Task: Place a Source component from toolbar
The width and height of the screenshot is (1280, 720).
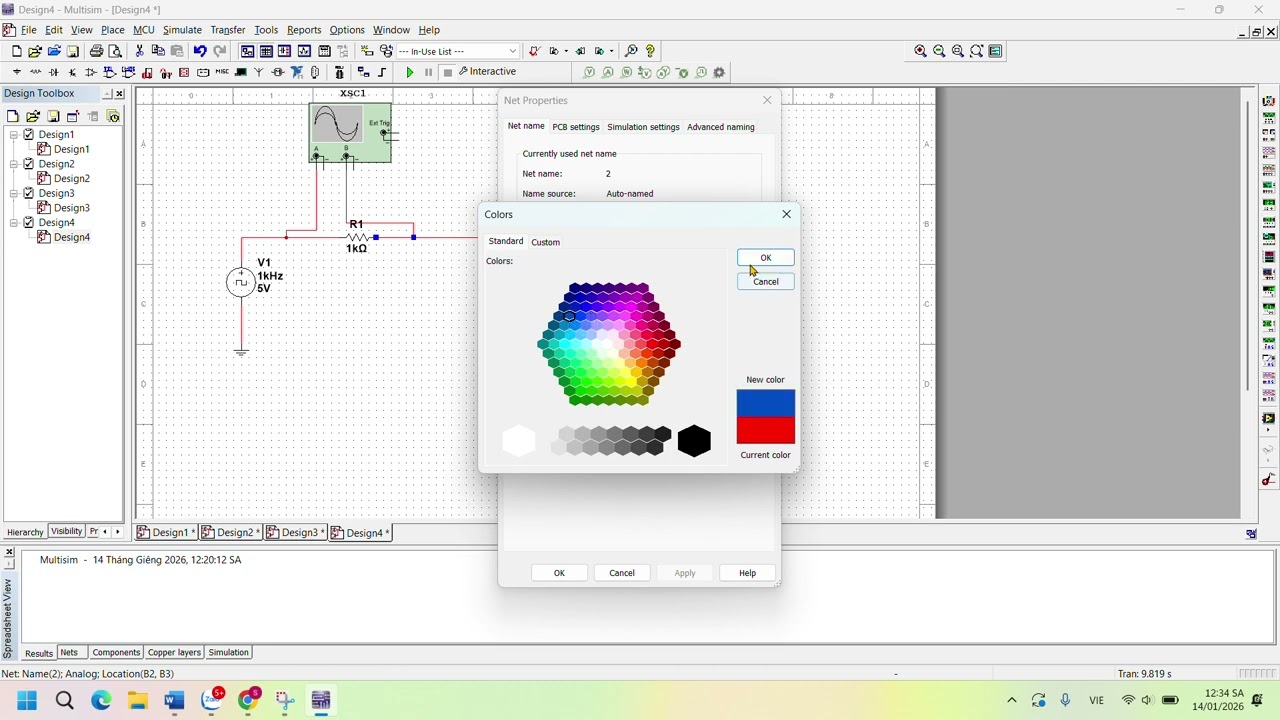Action: tap(17, 72)
